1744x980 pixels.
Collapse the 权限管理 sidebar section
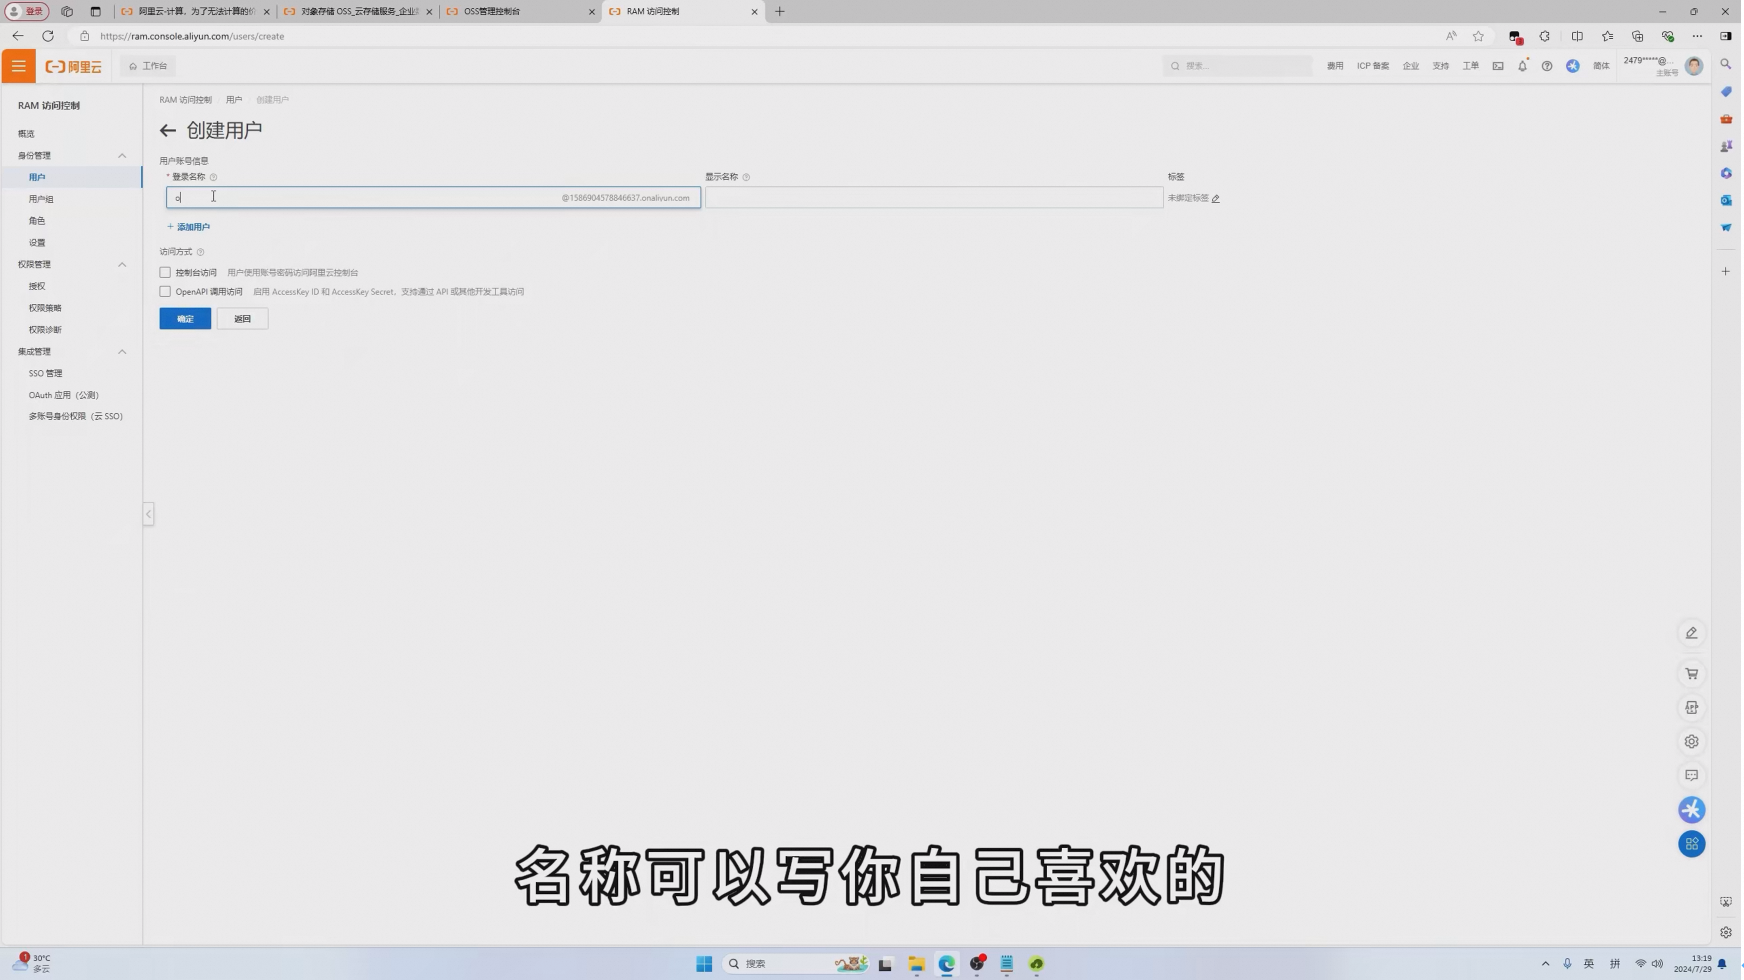122,265
